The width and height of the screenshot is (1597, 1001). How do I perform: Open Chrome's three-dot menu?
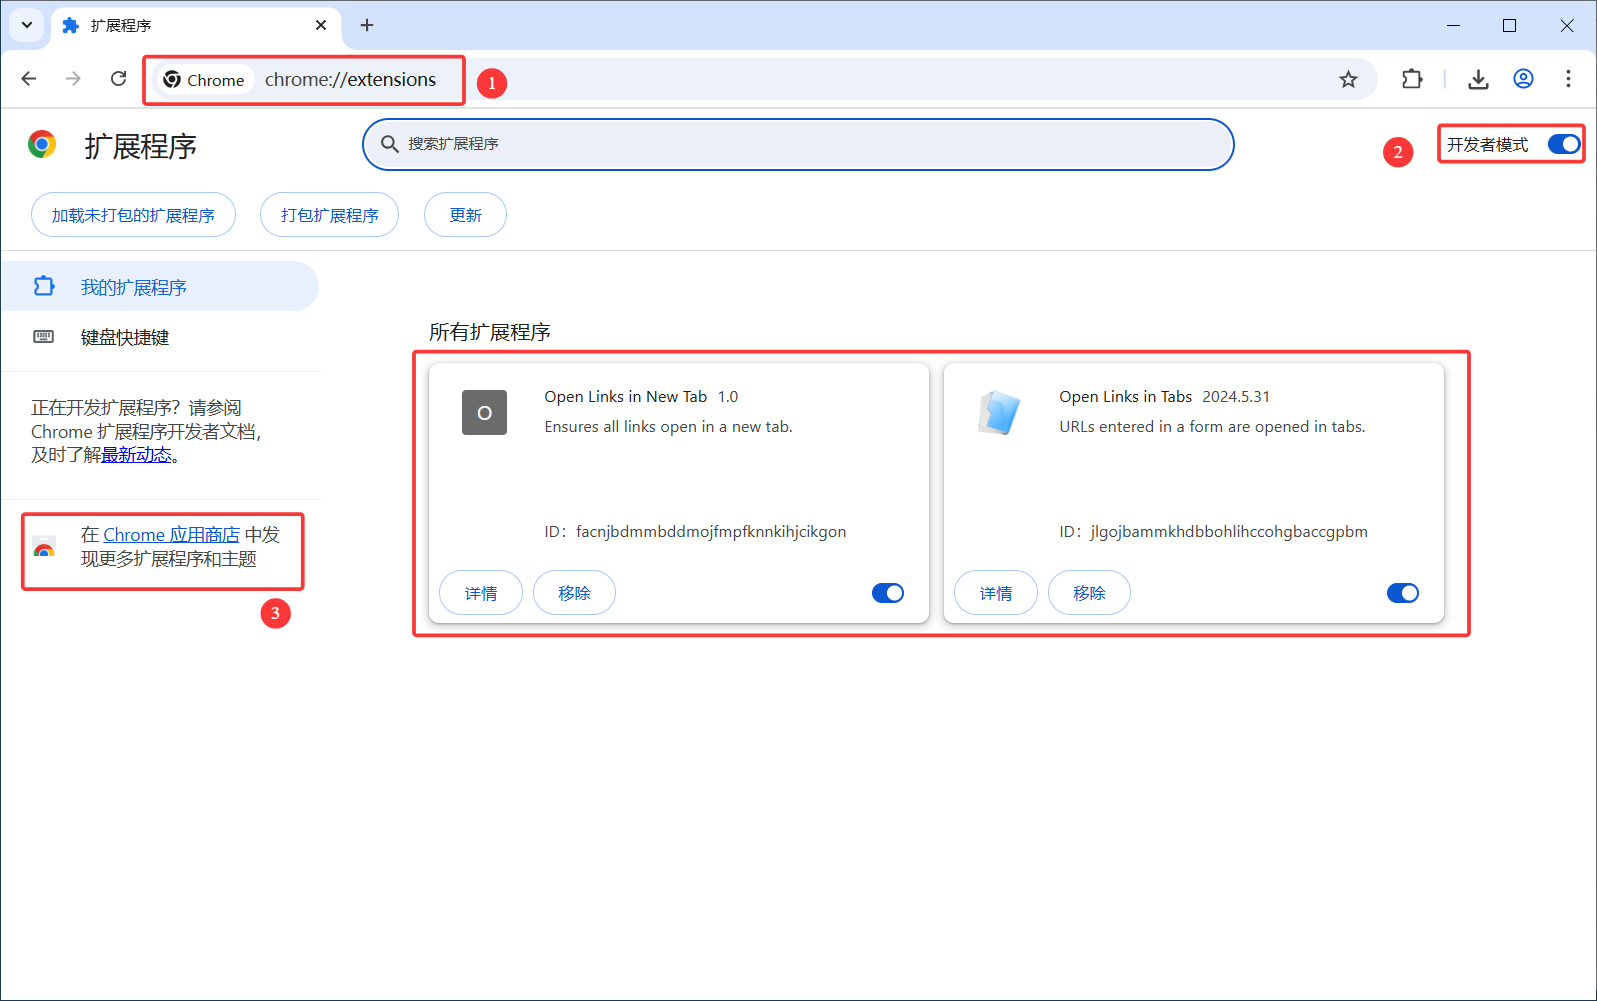tap(1568, 79)
